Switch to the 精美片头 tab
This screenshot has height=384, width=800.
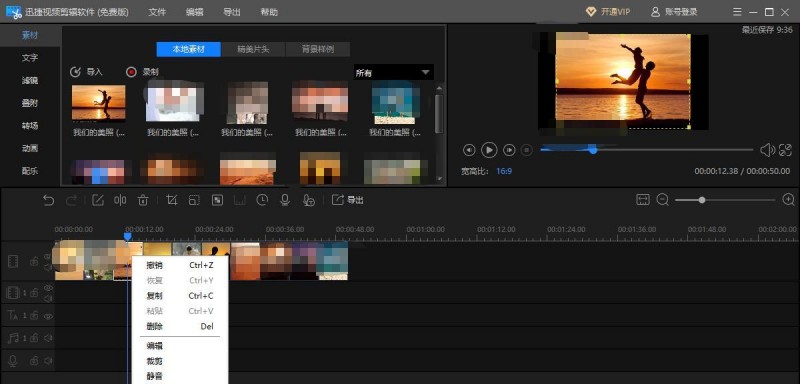pyautogui.click(x=253, y=49)
